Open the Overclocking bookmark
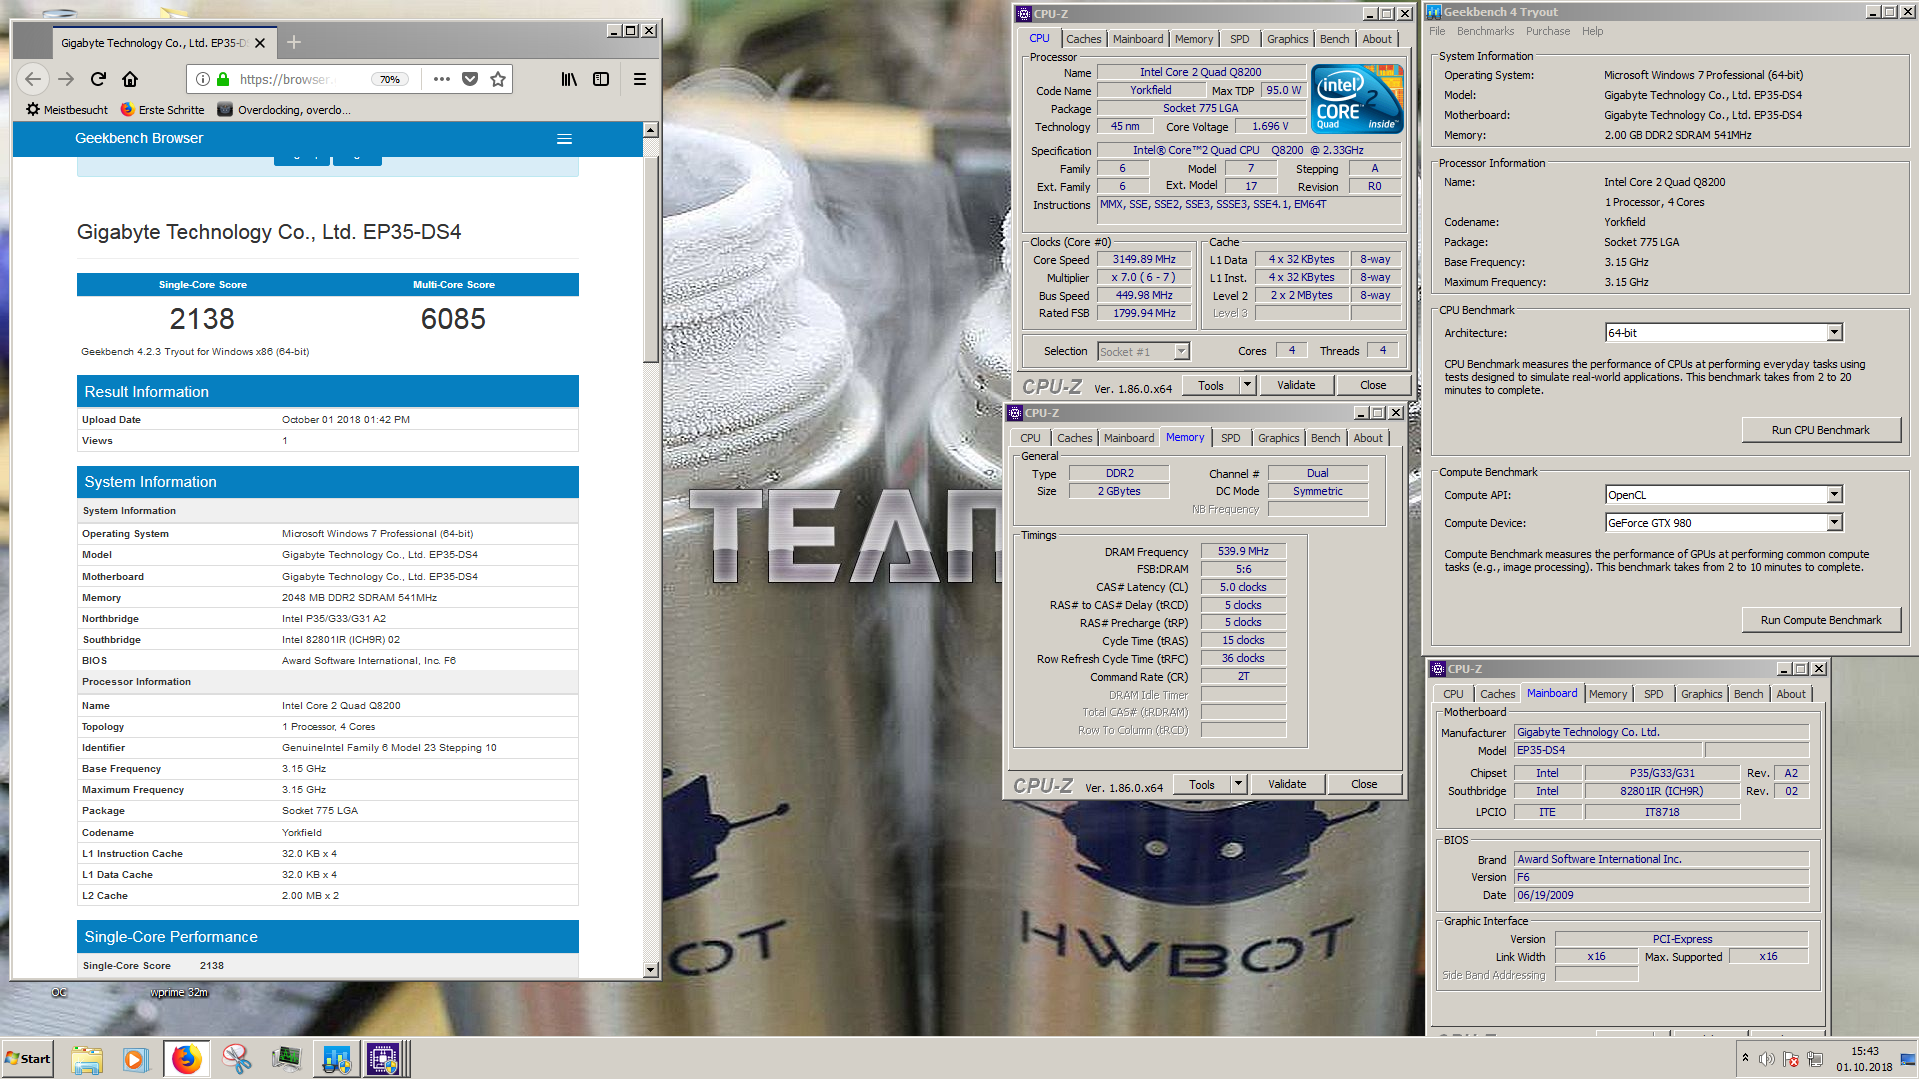The width and height of the screenshot is (1919, 1079). pyautogui.click(x=284, y=110)
